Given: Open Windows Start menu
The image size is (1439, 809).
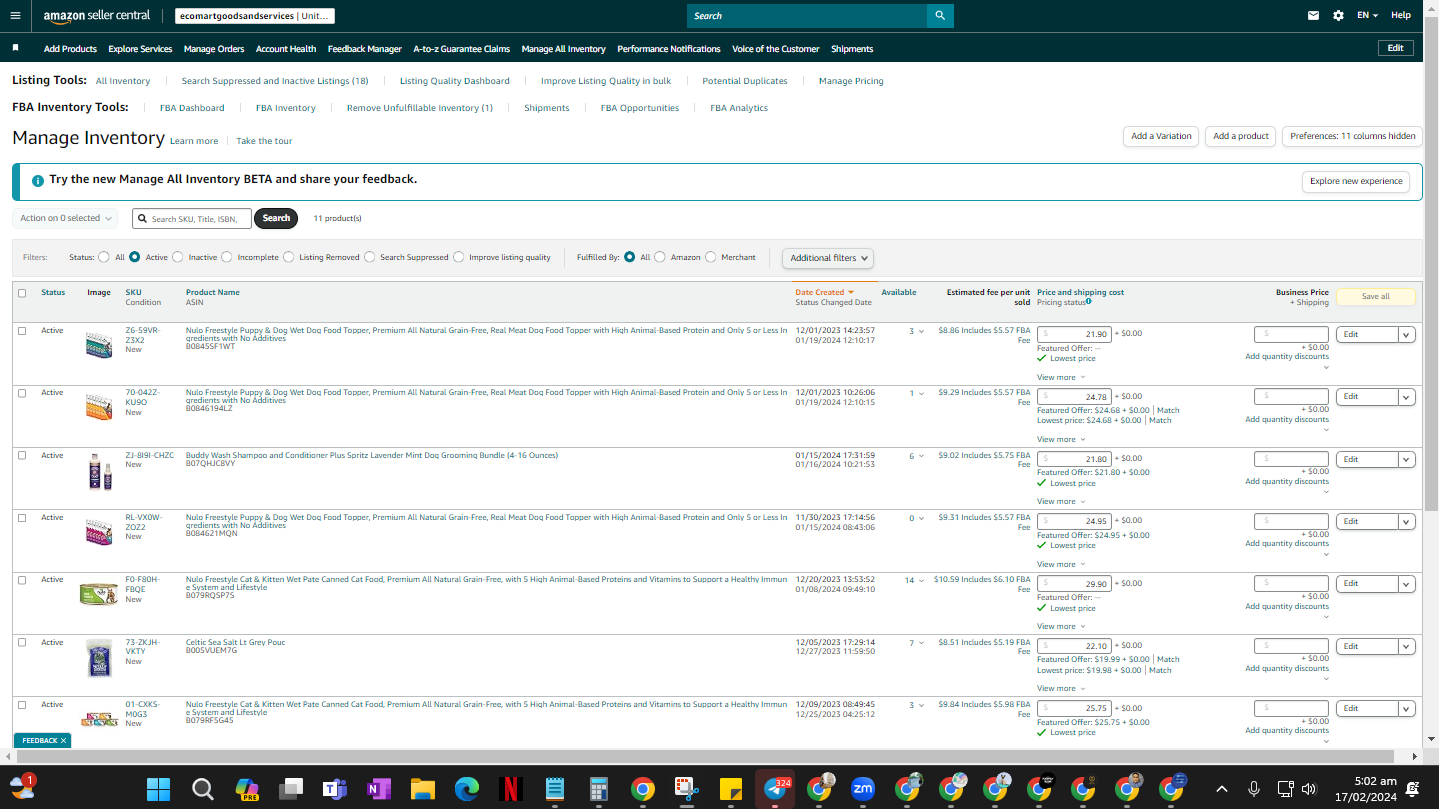Looking at the screenshot, I should pyautogui.click(x=158, y=789).
